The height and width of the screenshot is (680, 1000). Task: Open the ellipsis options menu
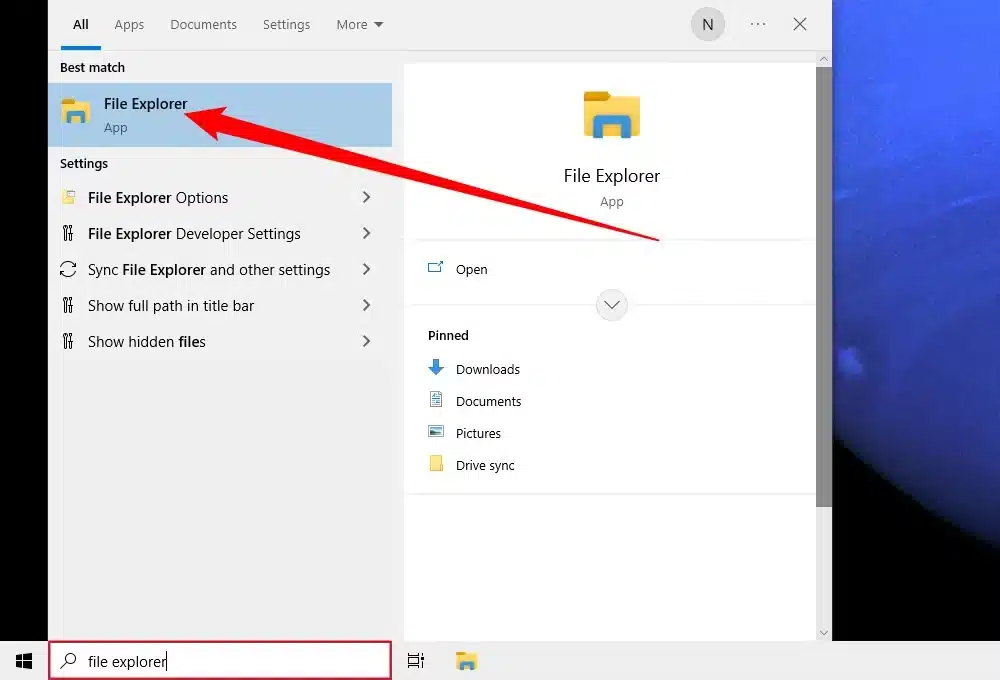tap(757, 24)
